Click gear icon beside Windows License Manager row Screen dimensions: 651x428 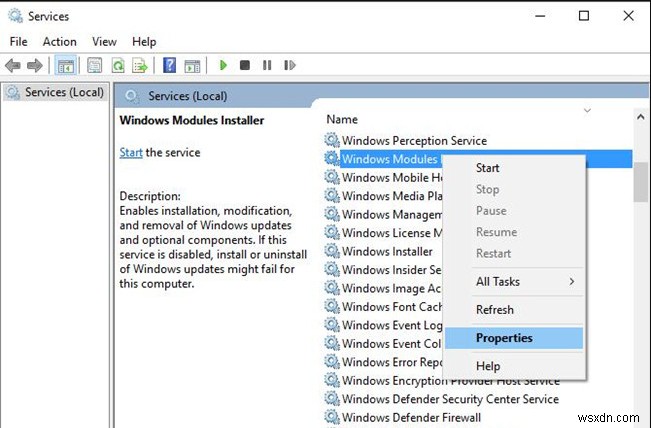pyautogui.click(x=332, y=232)
